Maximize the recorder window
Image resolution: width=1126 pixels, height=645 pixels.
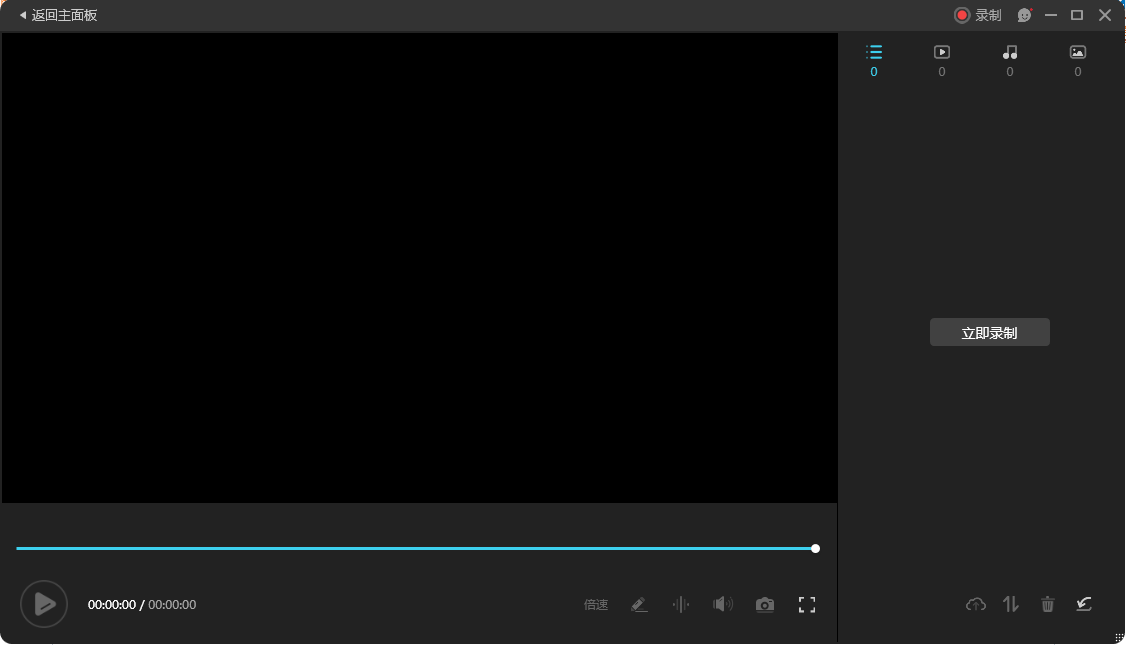pos(1076,15)
